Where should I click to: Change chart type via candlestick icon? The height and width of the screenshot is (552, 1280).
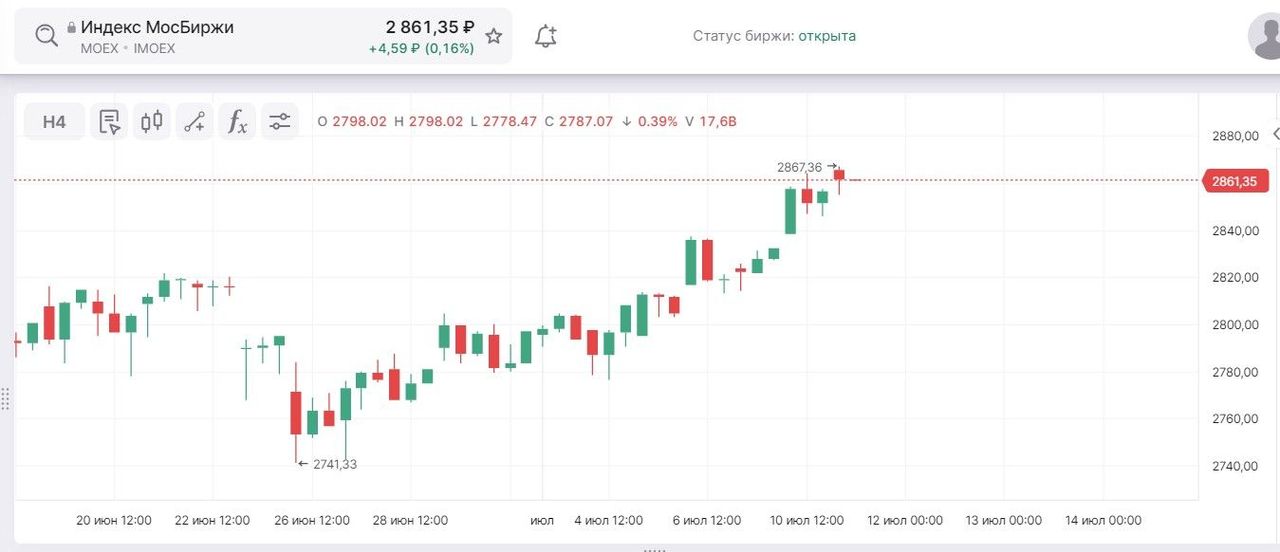[151, 122]
